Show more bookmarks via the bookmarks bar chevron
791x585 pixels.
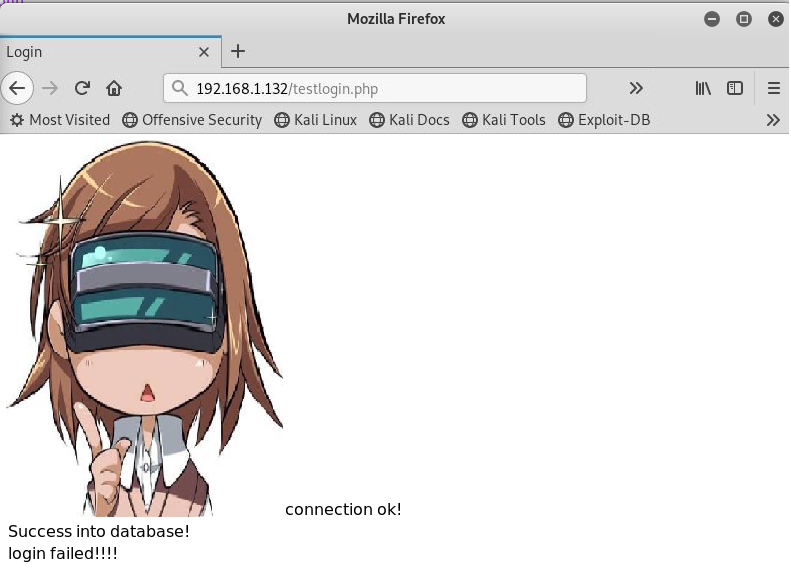[773, 120]
